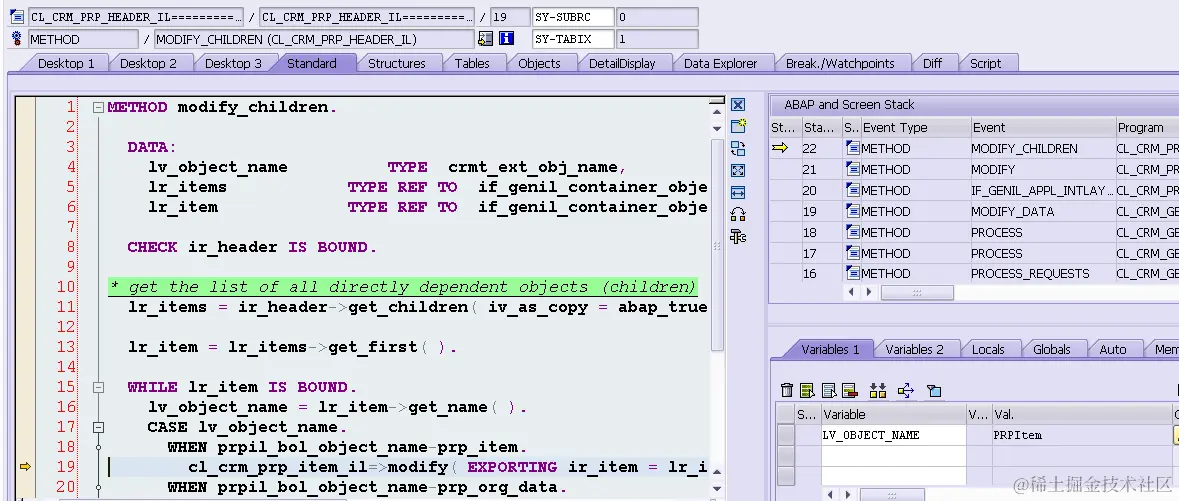Screen dimensions: 1179x501
Task: Click the source document icon at the top left
Action: (x=17, y=17)
